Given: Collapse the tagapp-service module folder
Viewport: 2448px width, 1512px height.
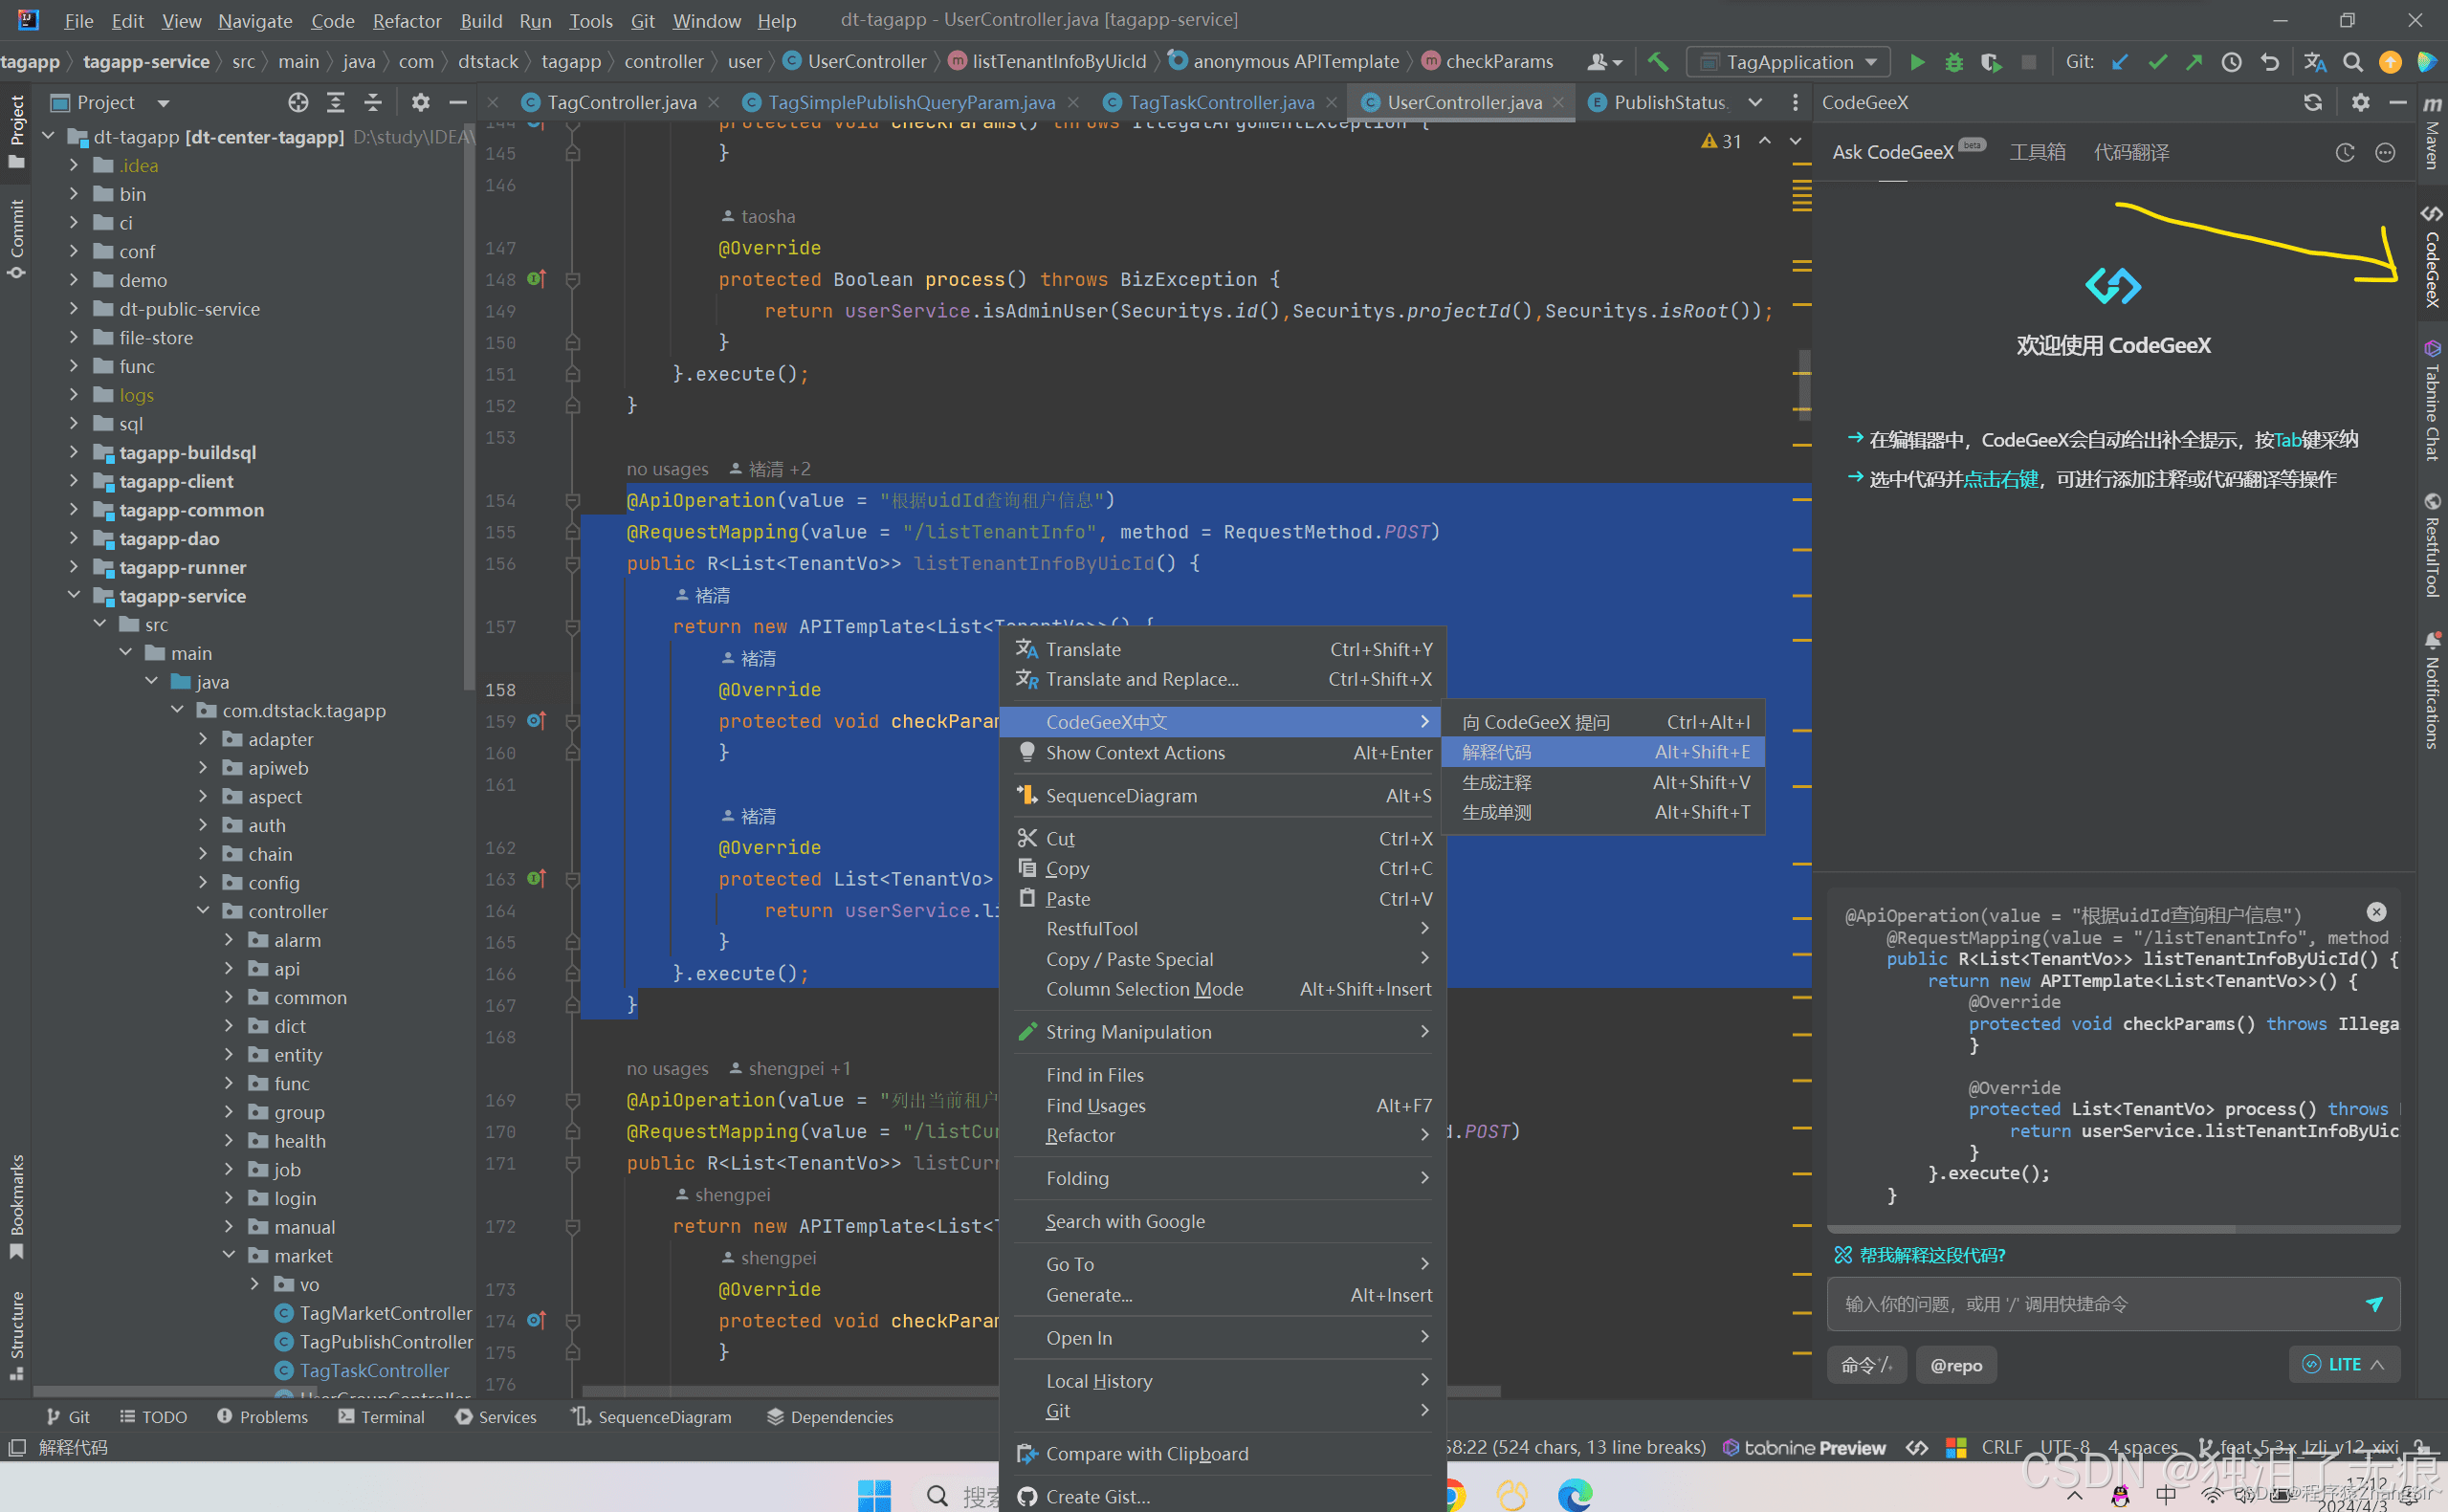Looking at the screenshot, I should (x=74, y=596).
